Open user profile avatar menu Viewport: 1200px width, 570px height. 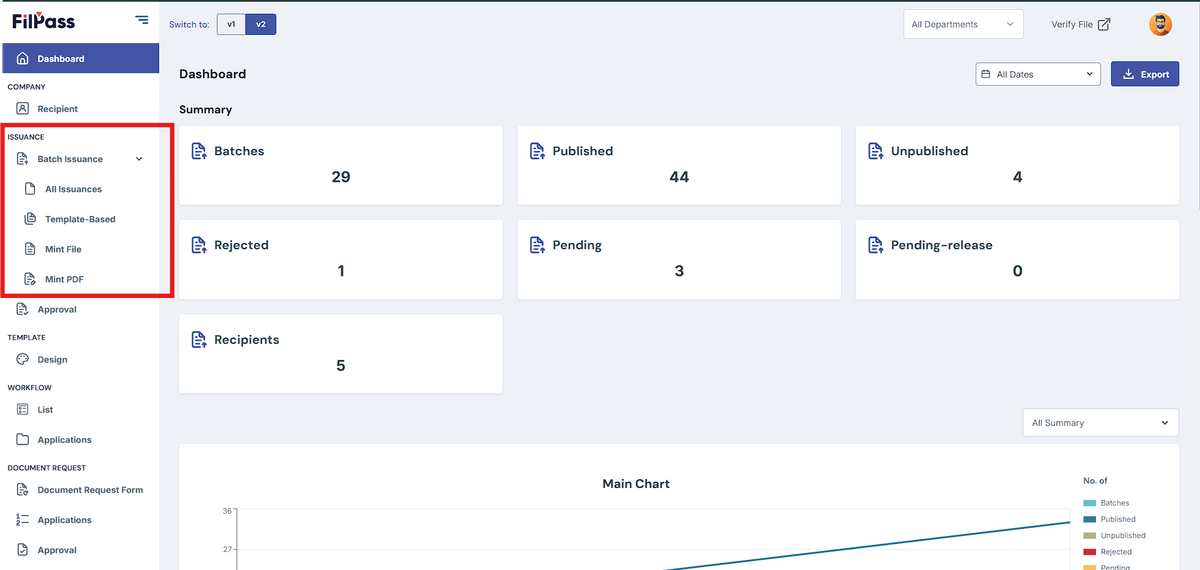tap(1160, 24)
